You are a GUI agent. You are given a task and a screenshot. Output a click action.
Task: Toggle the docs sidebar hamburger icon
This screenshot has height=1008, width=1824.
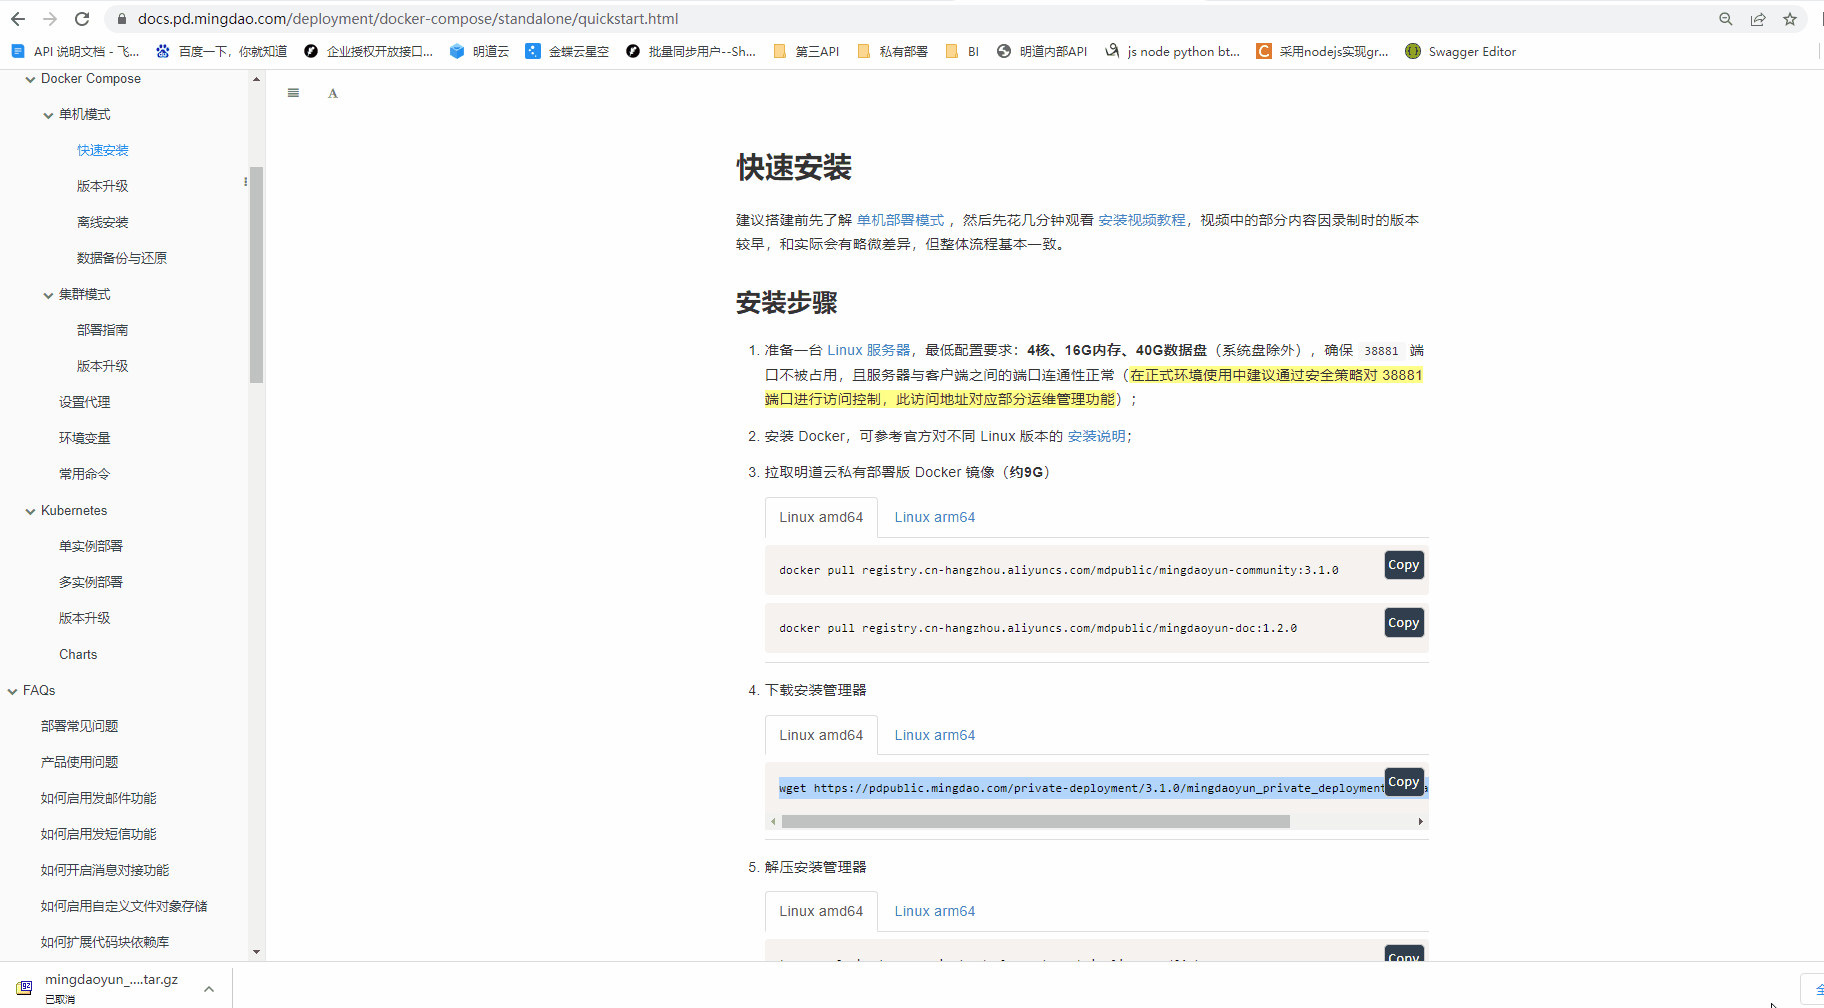point(293,93)
